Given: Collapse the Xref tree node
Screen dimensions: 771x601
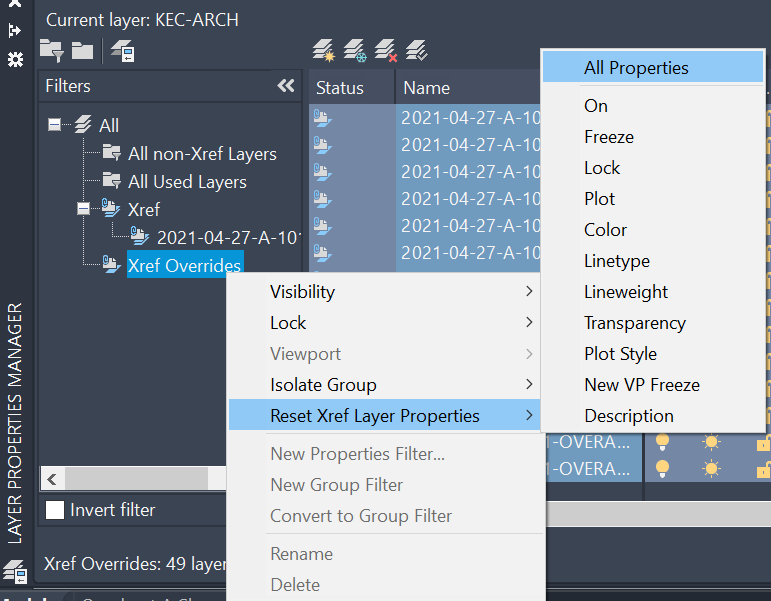Looking at the screenshot, I should click(x=84, y=209).
